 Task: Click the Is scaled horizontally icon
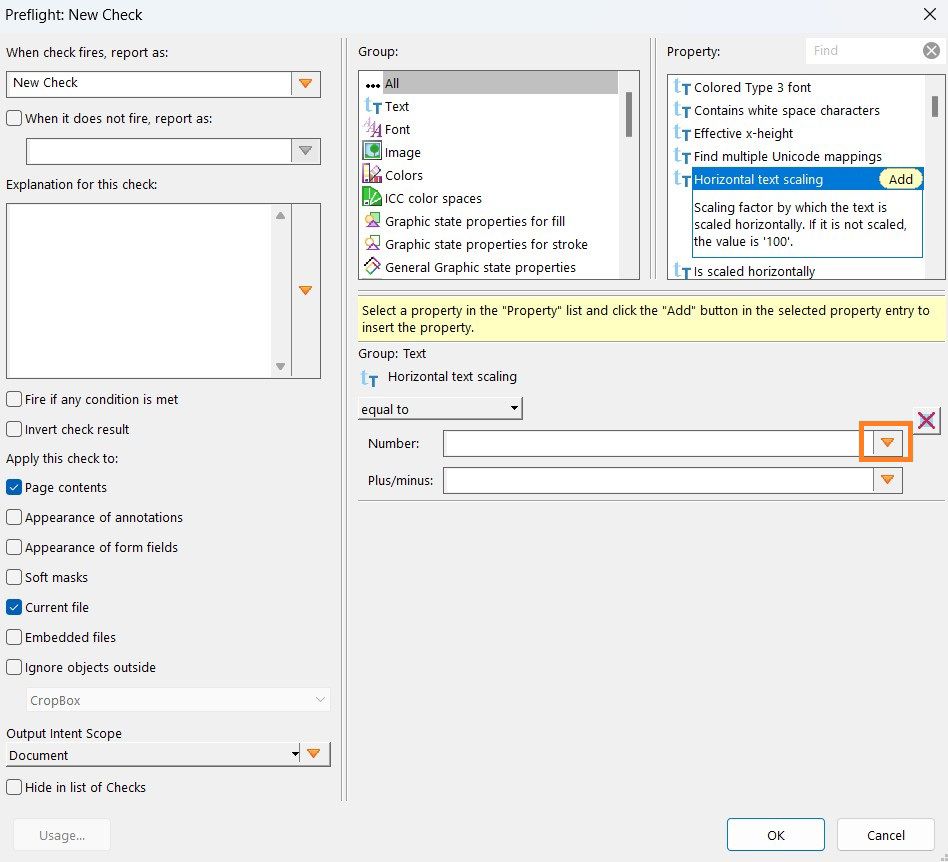tap(682, 271)
